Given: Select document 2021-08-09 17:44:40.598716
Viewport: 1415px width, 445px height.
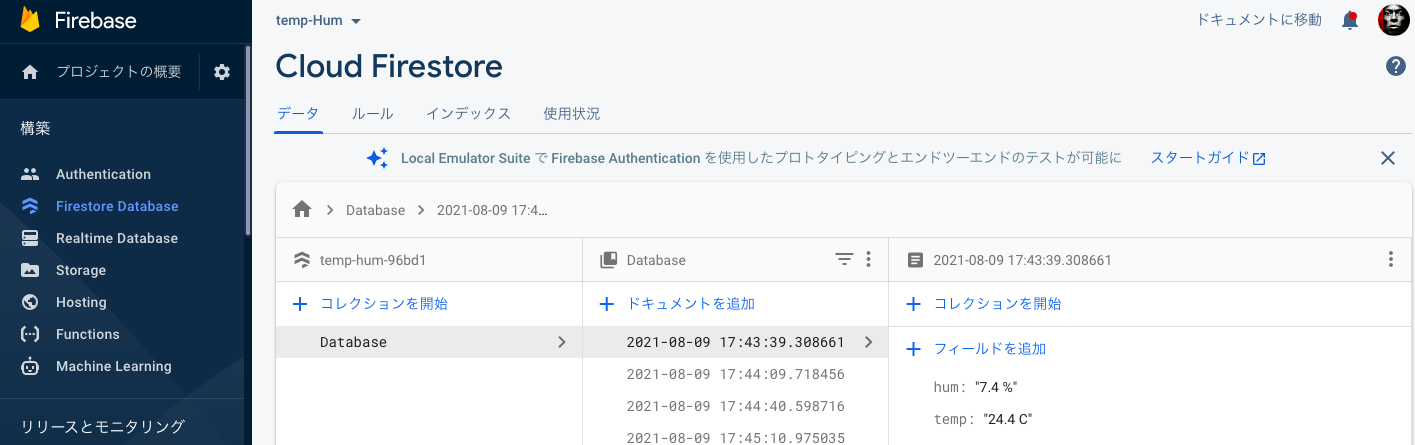Looking at the screenshot, I should click(735, 406).
